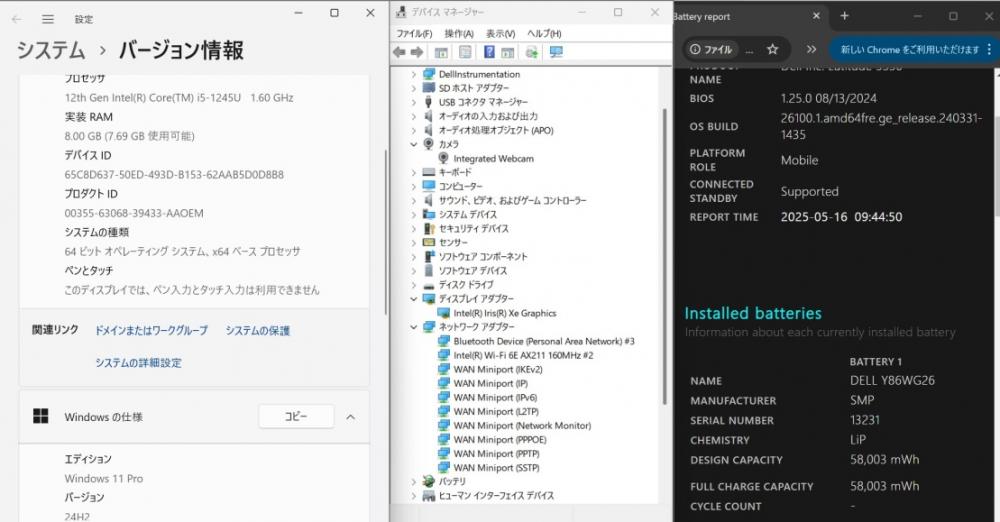Expand the DellInstrumentation category

(414, 74)
